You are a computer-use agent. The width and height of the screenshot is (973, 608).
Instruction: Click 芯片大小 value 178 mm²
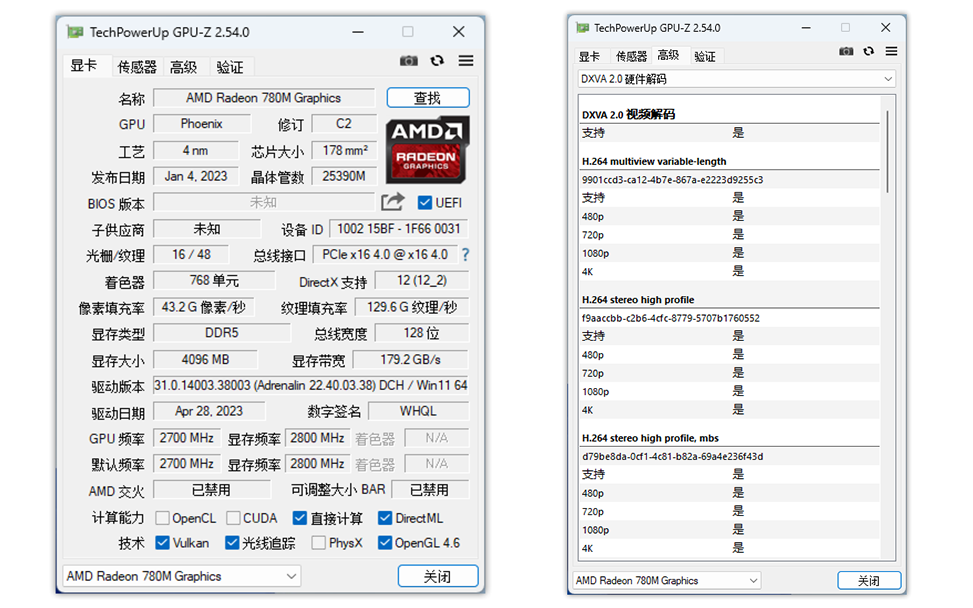(345, 150)
